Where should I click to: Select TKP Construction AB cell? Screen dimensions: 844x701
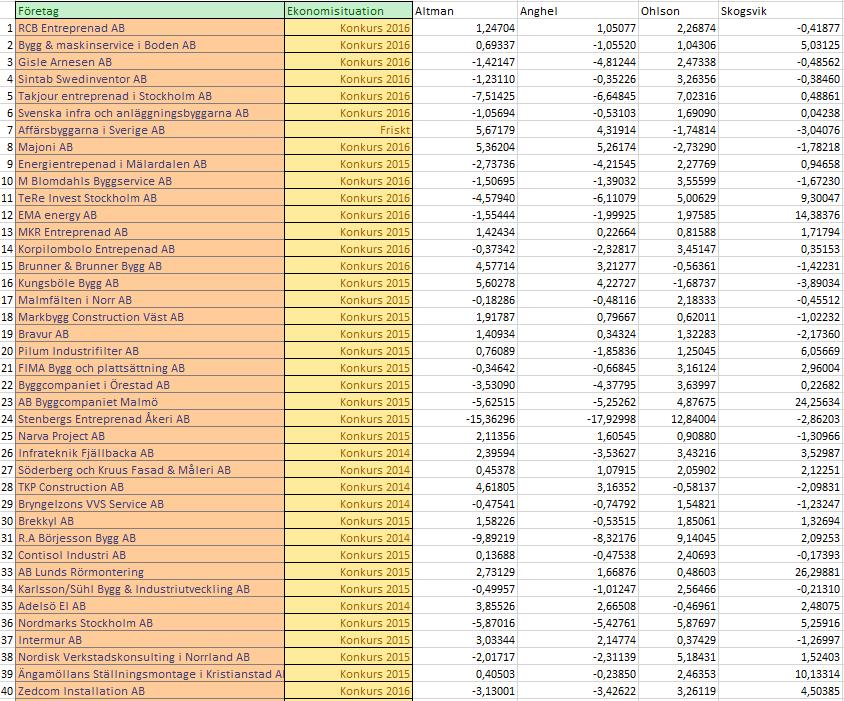pos(150,487)
